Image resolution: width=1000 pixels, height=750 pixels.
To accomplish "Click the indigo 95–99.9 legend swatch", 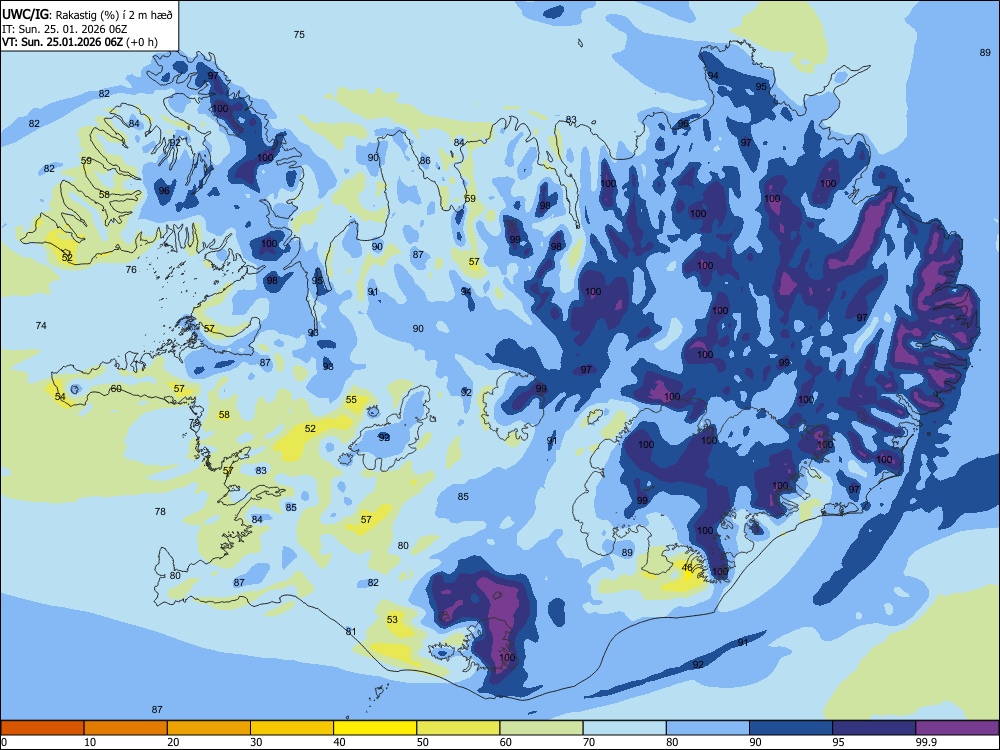I will tap(874, 728).
